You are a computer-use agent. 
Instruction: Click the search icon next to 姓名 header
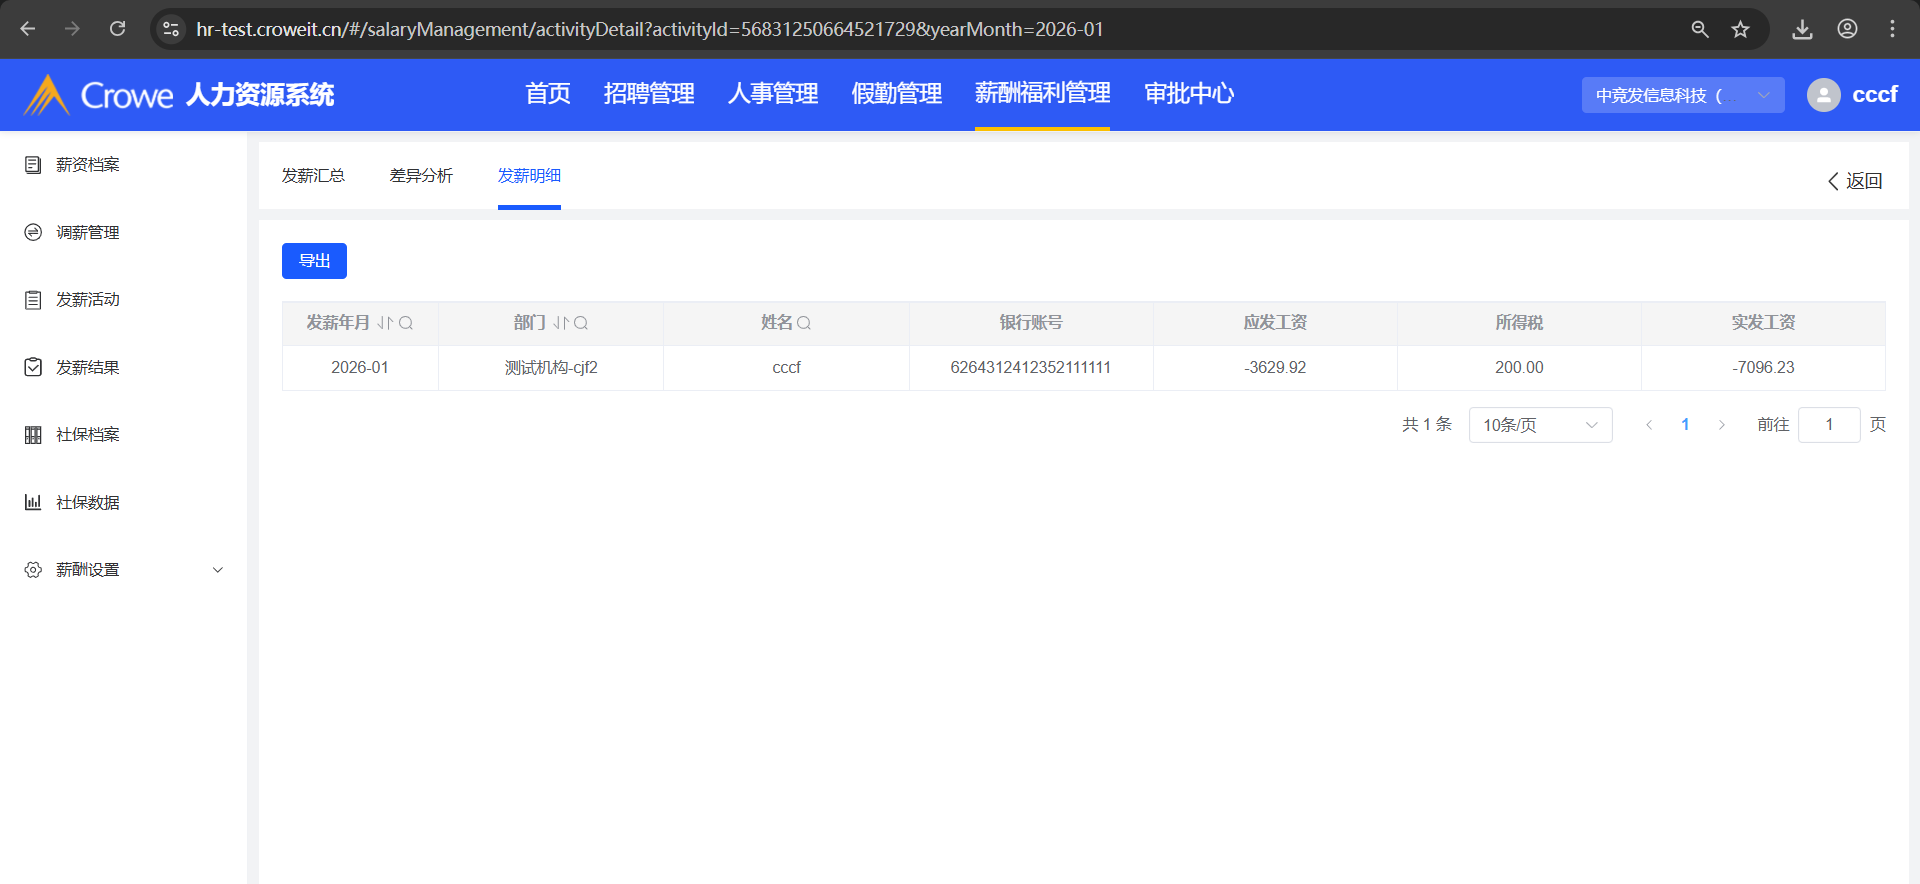pyautogui.click(x=804, y=323)
